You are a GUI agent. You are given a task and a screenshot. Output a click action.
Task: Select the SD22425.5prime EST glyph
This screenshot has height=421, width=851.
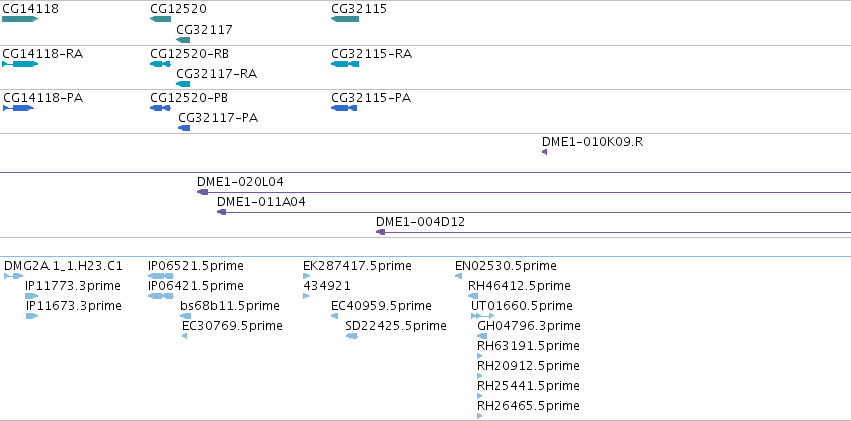point(352,336)
